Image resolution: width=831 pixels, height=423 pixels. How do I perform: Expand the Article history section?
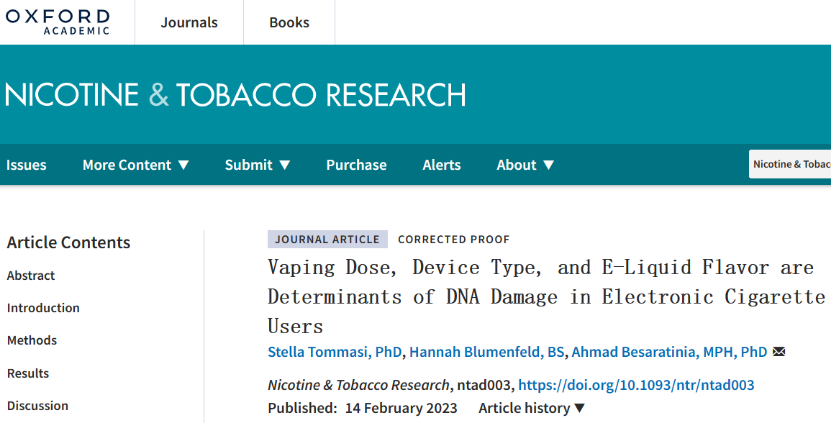[x=532, y=408]
